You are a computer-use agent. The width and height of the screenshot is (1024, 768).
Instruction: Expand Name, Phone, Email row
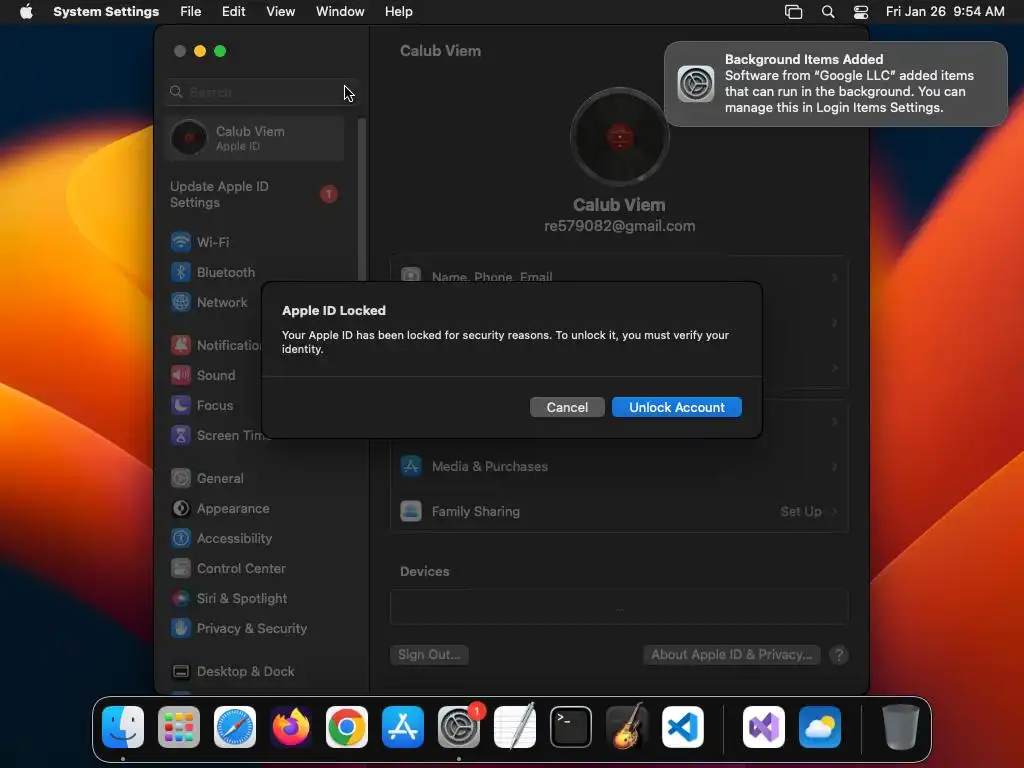tap(619, 277)
